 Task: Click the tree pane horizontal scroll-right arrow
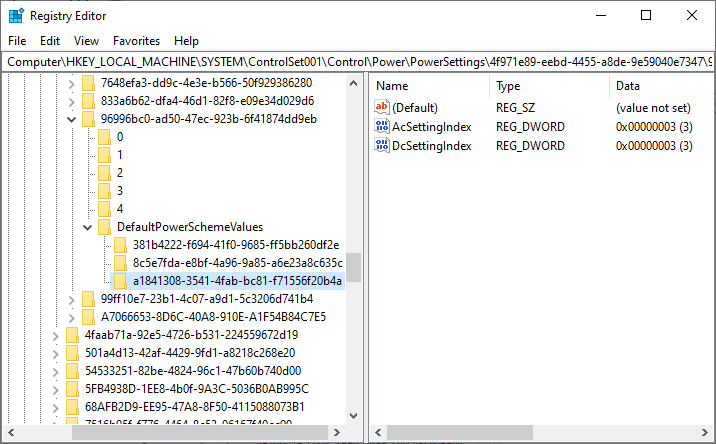(337, 432)
